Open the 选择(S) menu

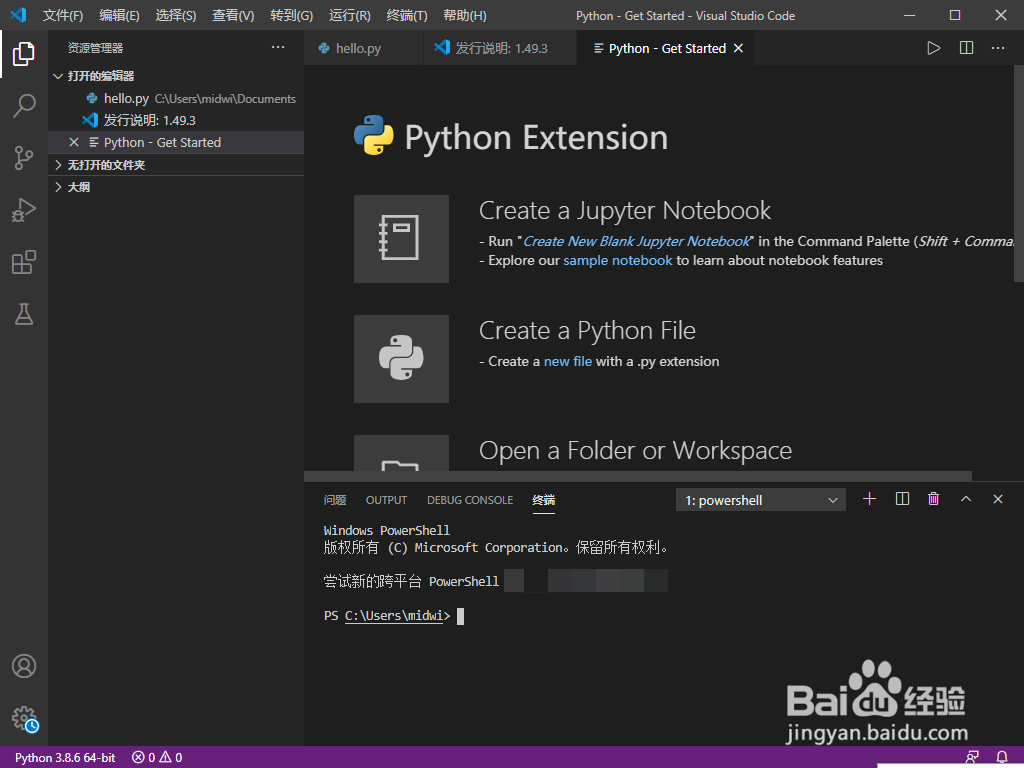pos(176,15)
